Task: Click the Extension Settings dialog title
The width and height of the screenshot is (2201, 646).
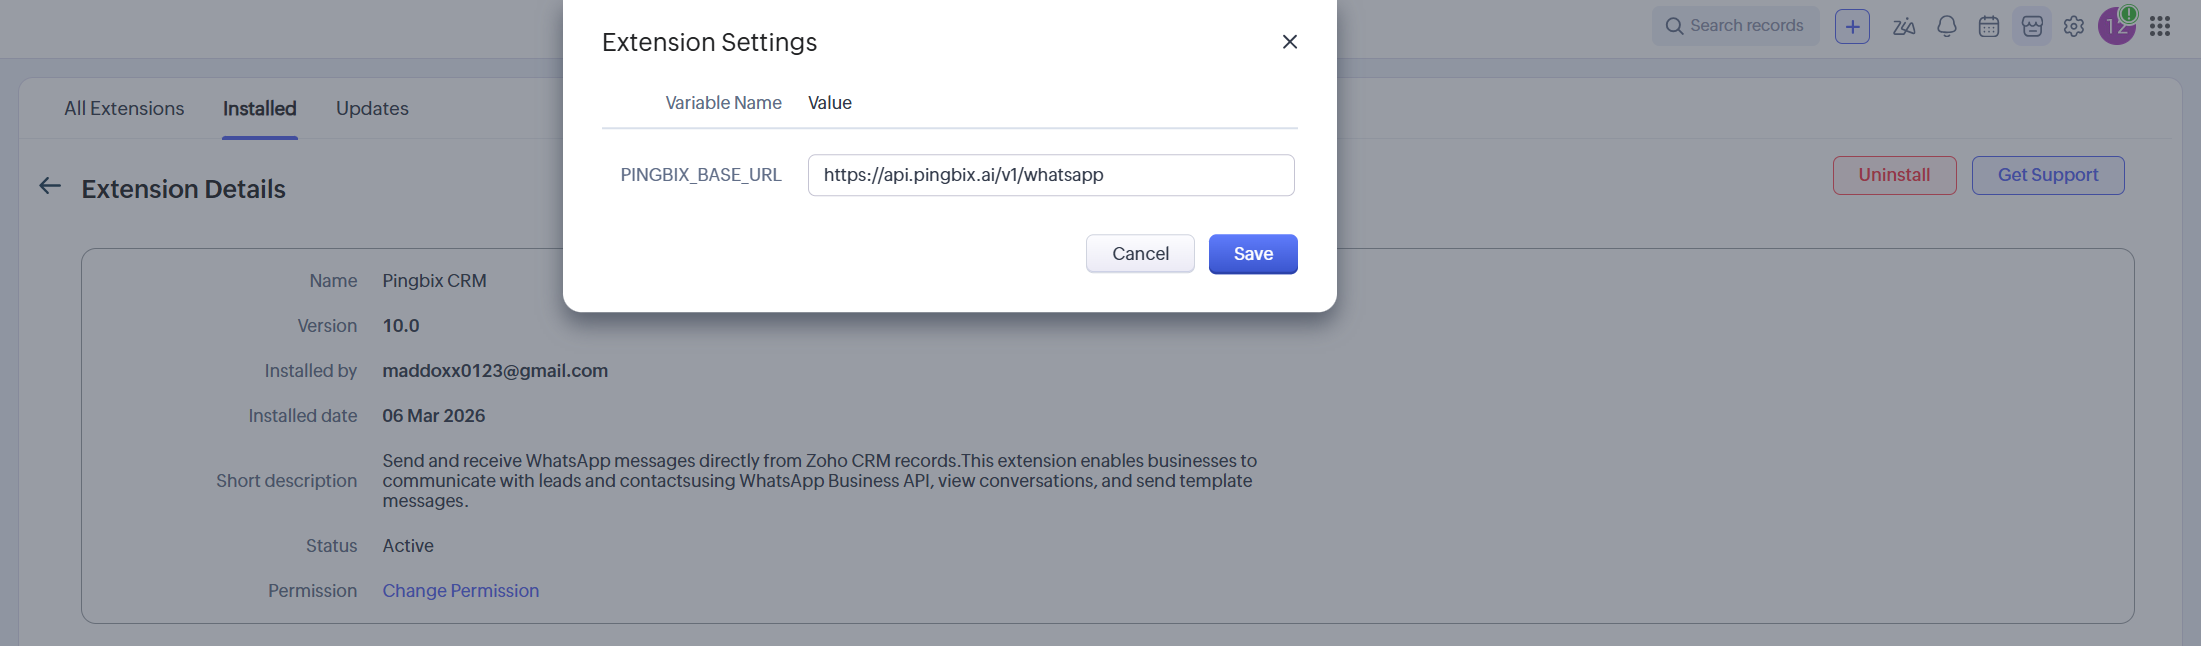Action: [710, 42]
